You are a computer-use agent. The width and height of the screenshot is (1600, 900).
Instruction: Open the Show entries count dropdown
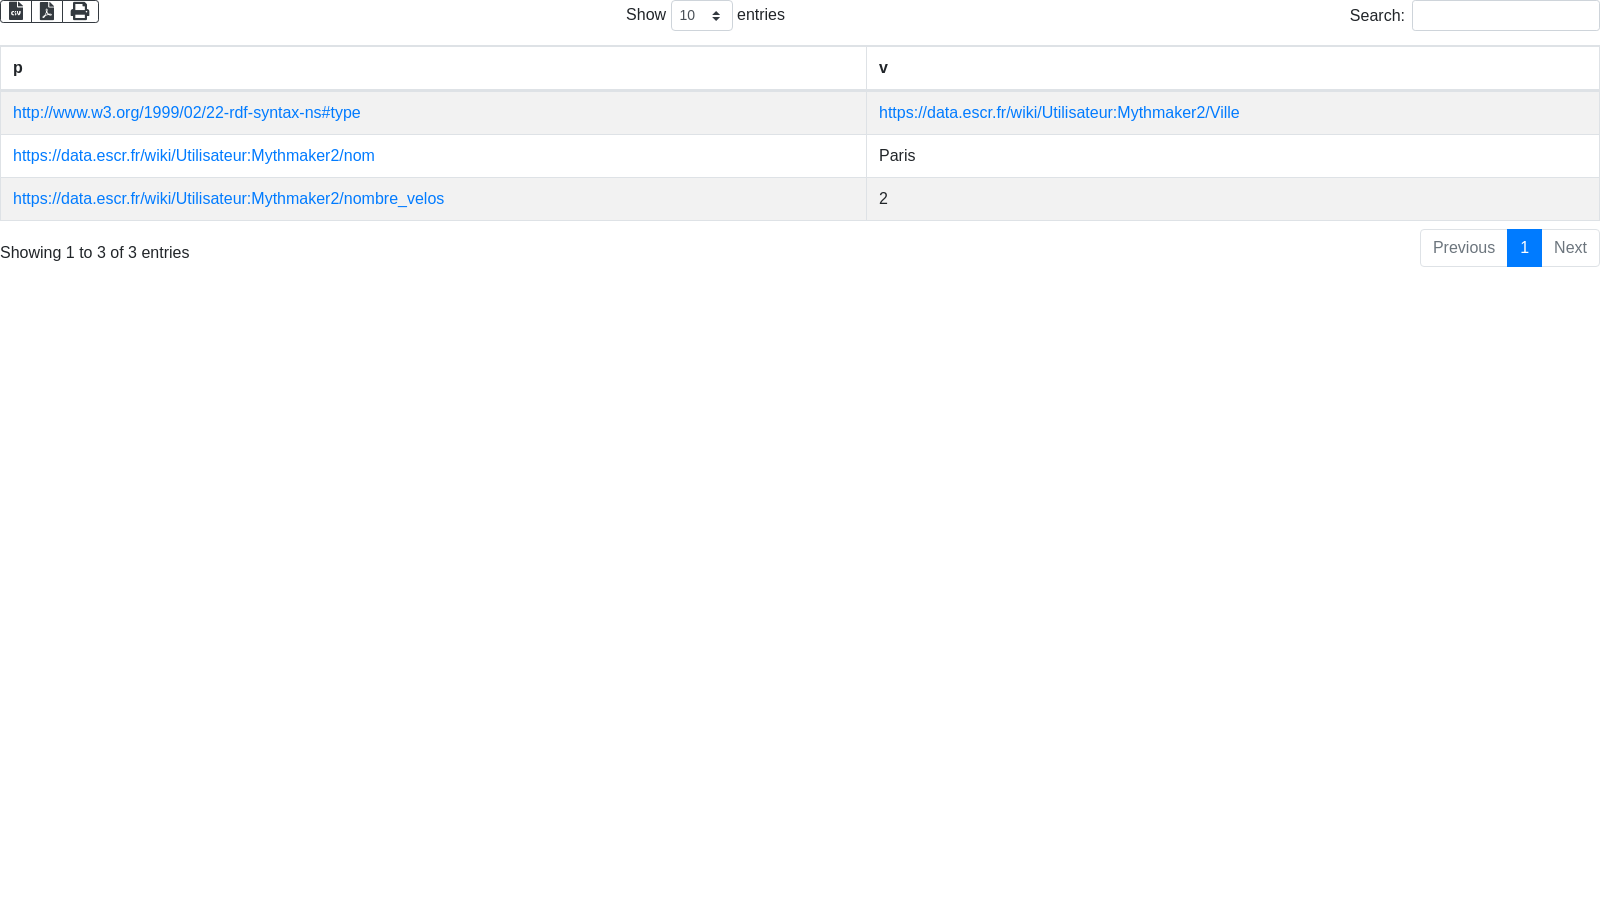tap(701, 16)
